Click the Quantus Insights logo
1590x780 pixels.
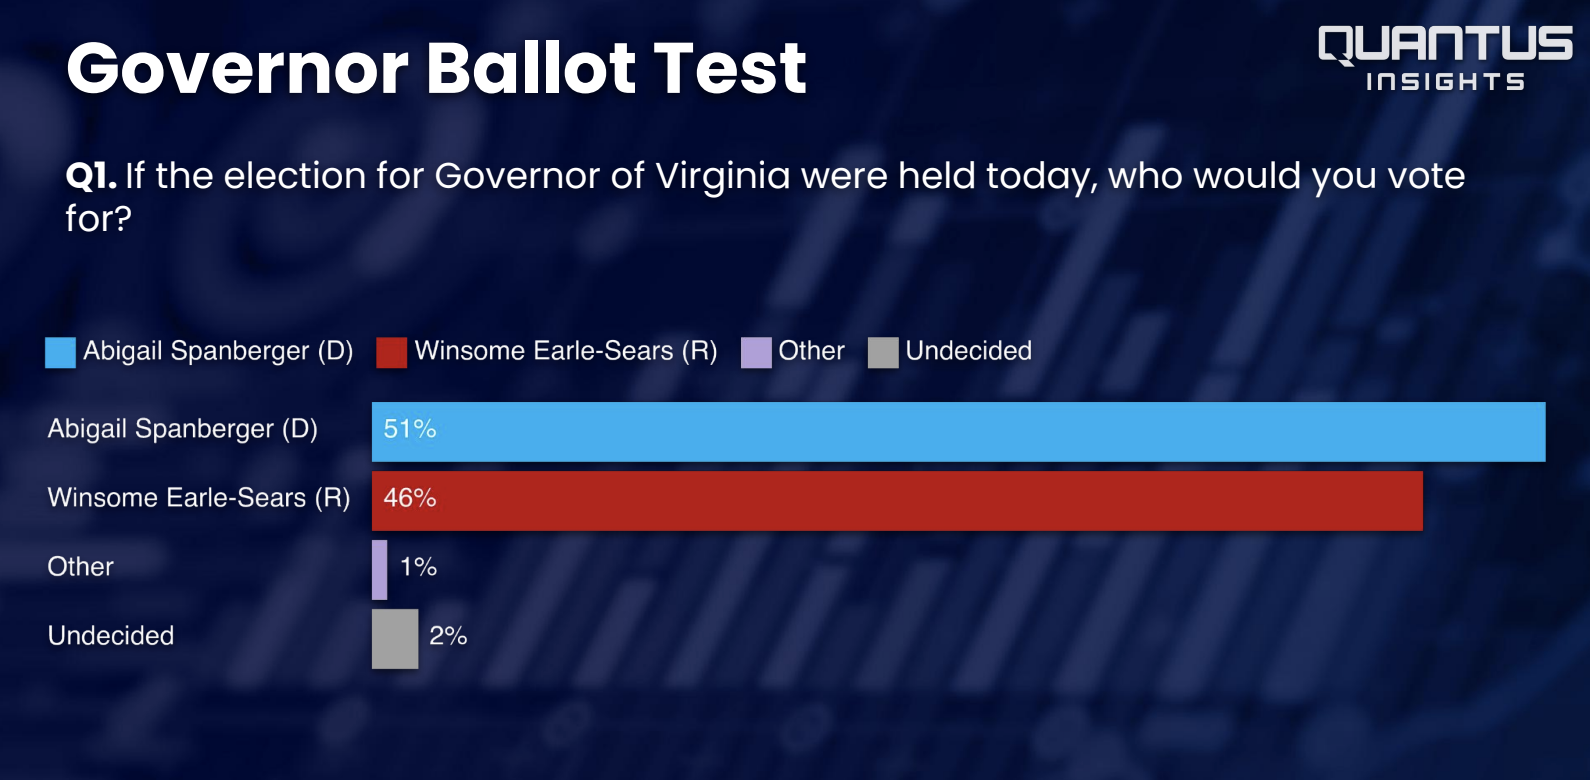(1445, 59)
